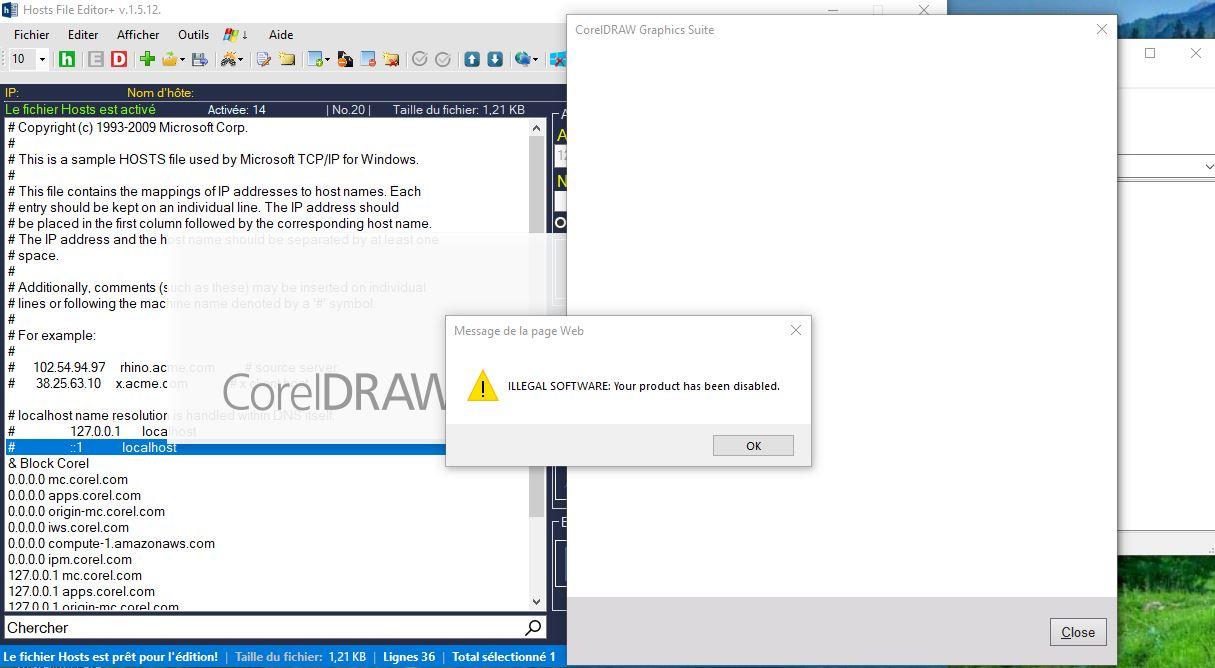Click the open folder toolbar icon
The height and width of the screenshot is (668, 1215).
169,59
